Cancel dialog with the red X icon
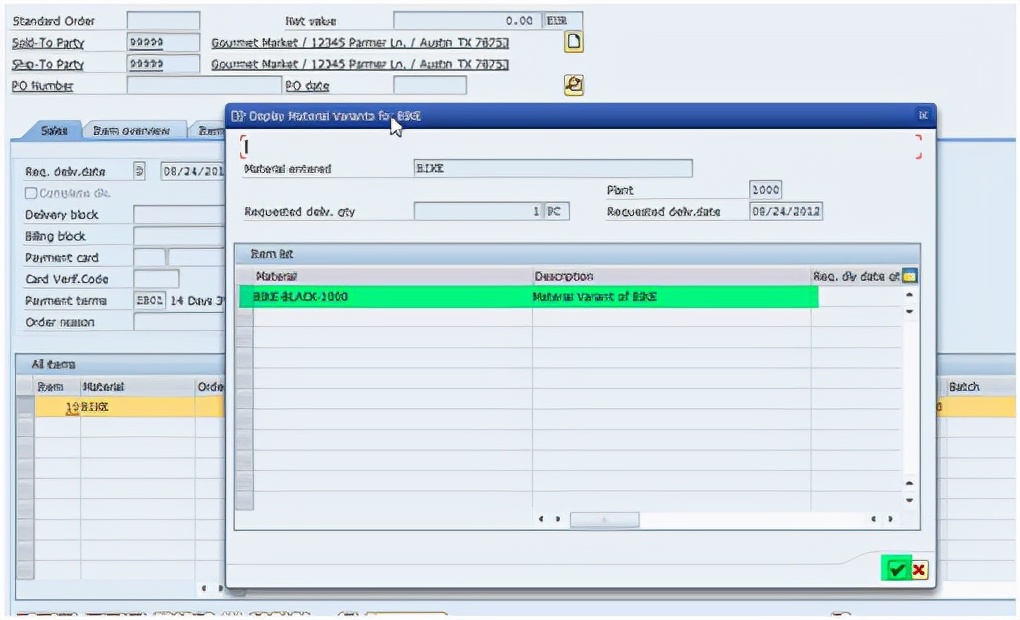1020x620 pixels. point(918,570)
